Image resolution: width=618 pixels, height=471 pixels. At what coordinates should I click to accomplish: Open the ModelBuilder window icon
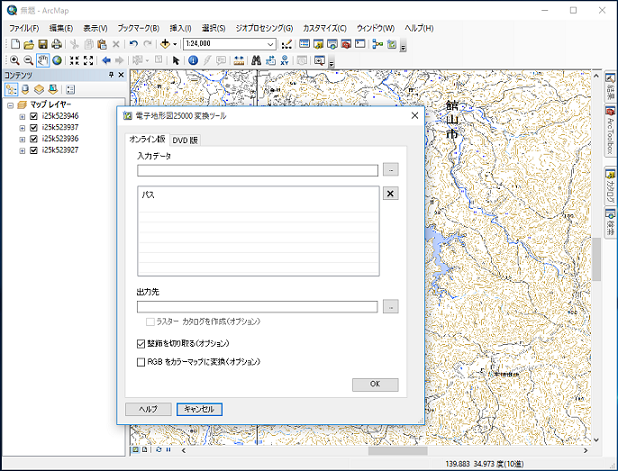(378, 44)
